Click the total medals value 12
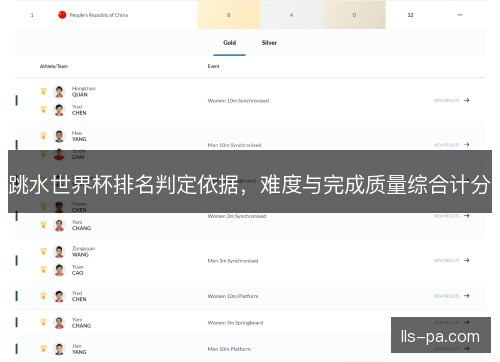Screen dimensions: 500x362 coord(410,15)
